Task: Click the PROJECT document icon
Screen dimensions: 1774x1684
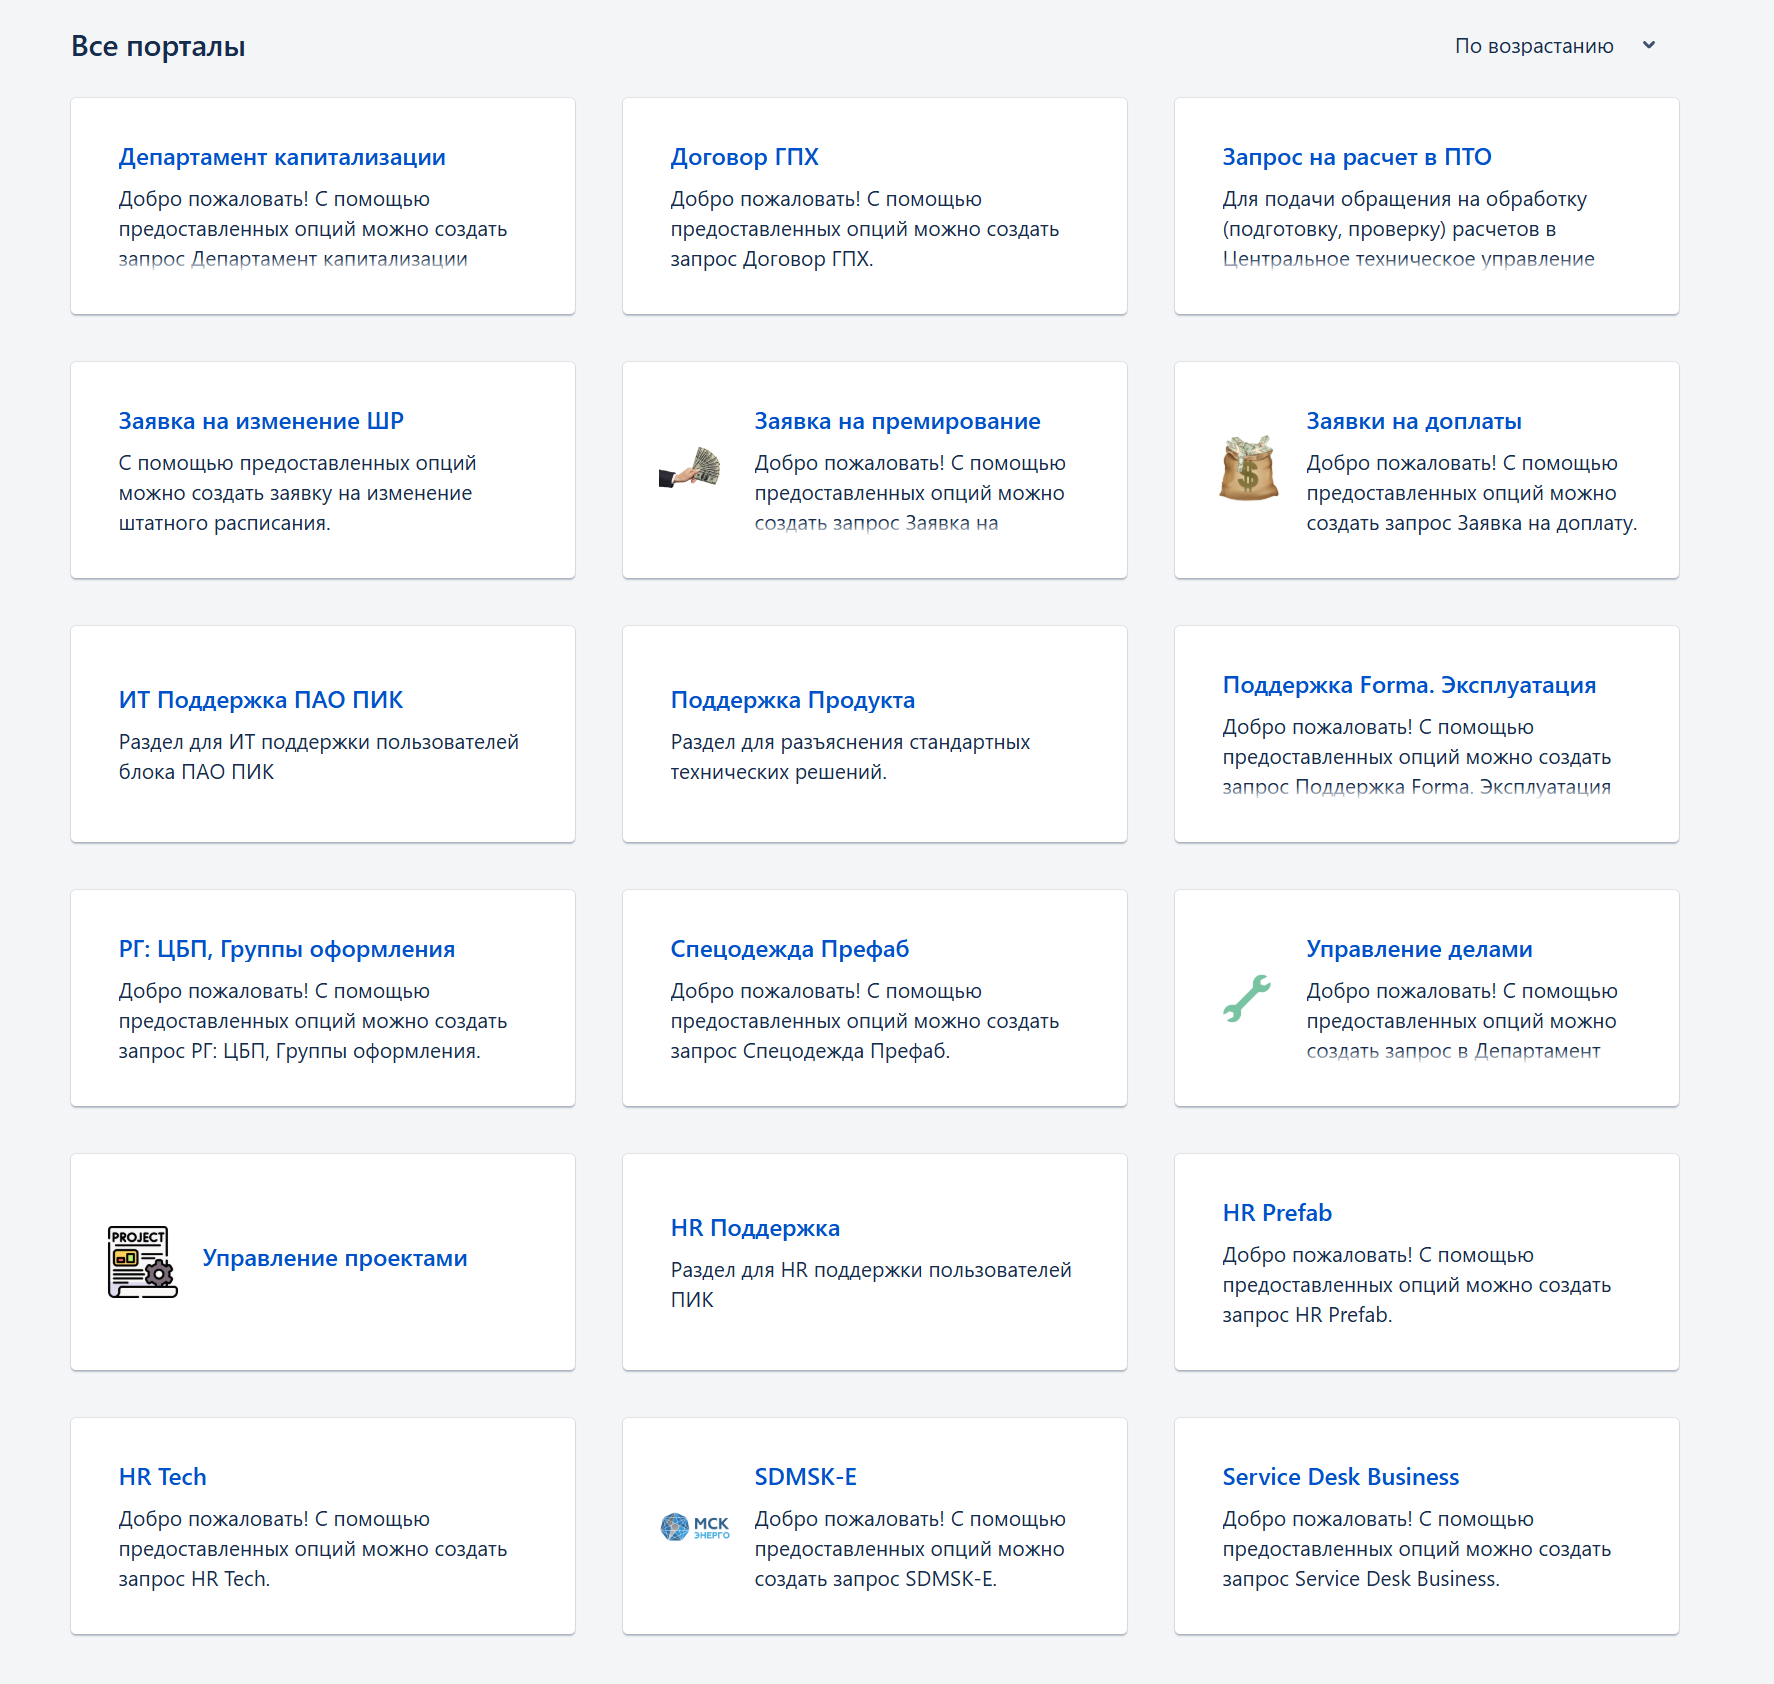Action: coord(142,1262)
